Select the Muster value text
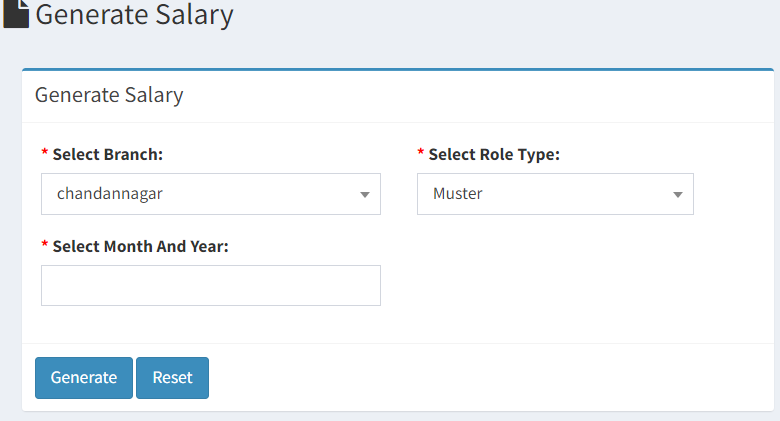 tap(458, 194)
